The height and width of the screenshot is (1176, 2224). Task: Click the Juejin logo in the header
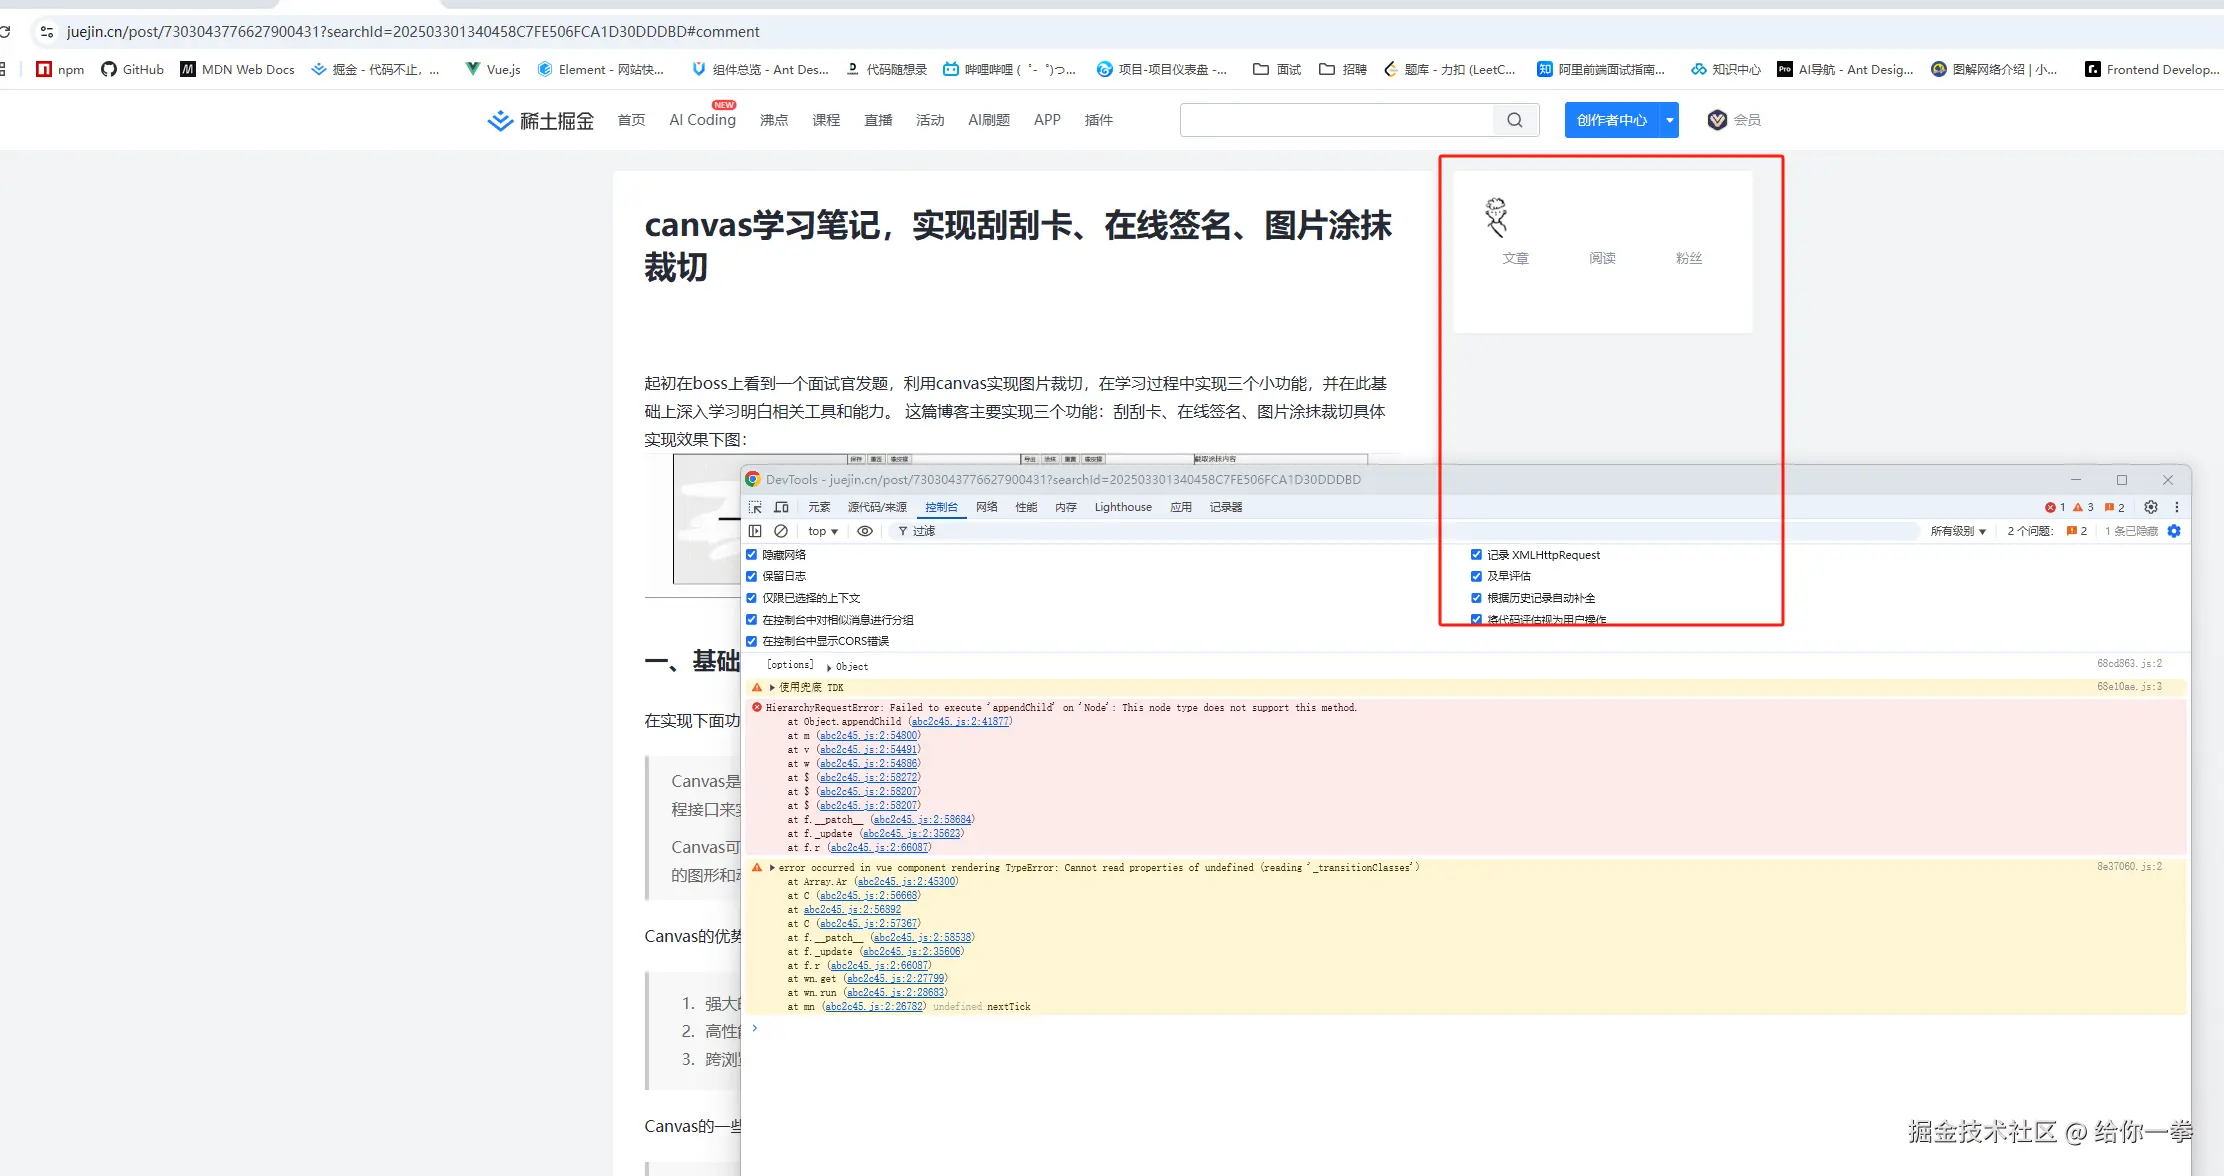click(540, 120)
